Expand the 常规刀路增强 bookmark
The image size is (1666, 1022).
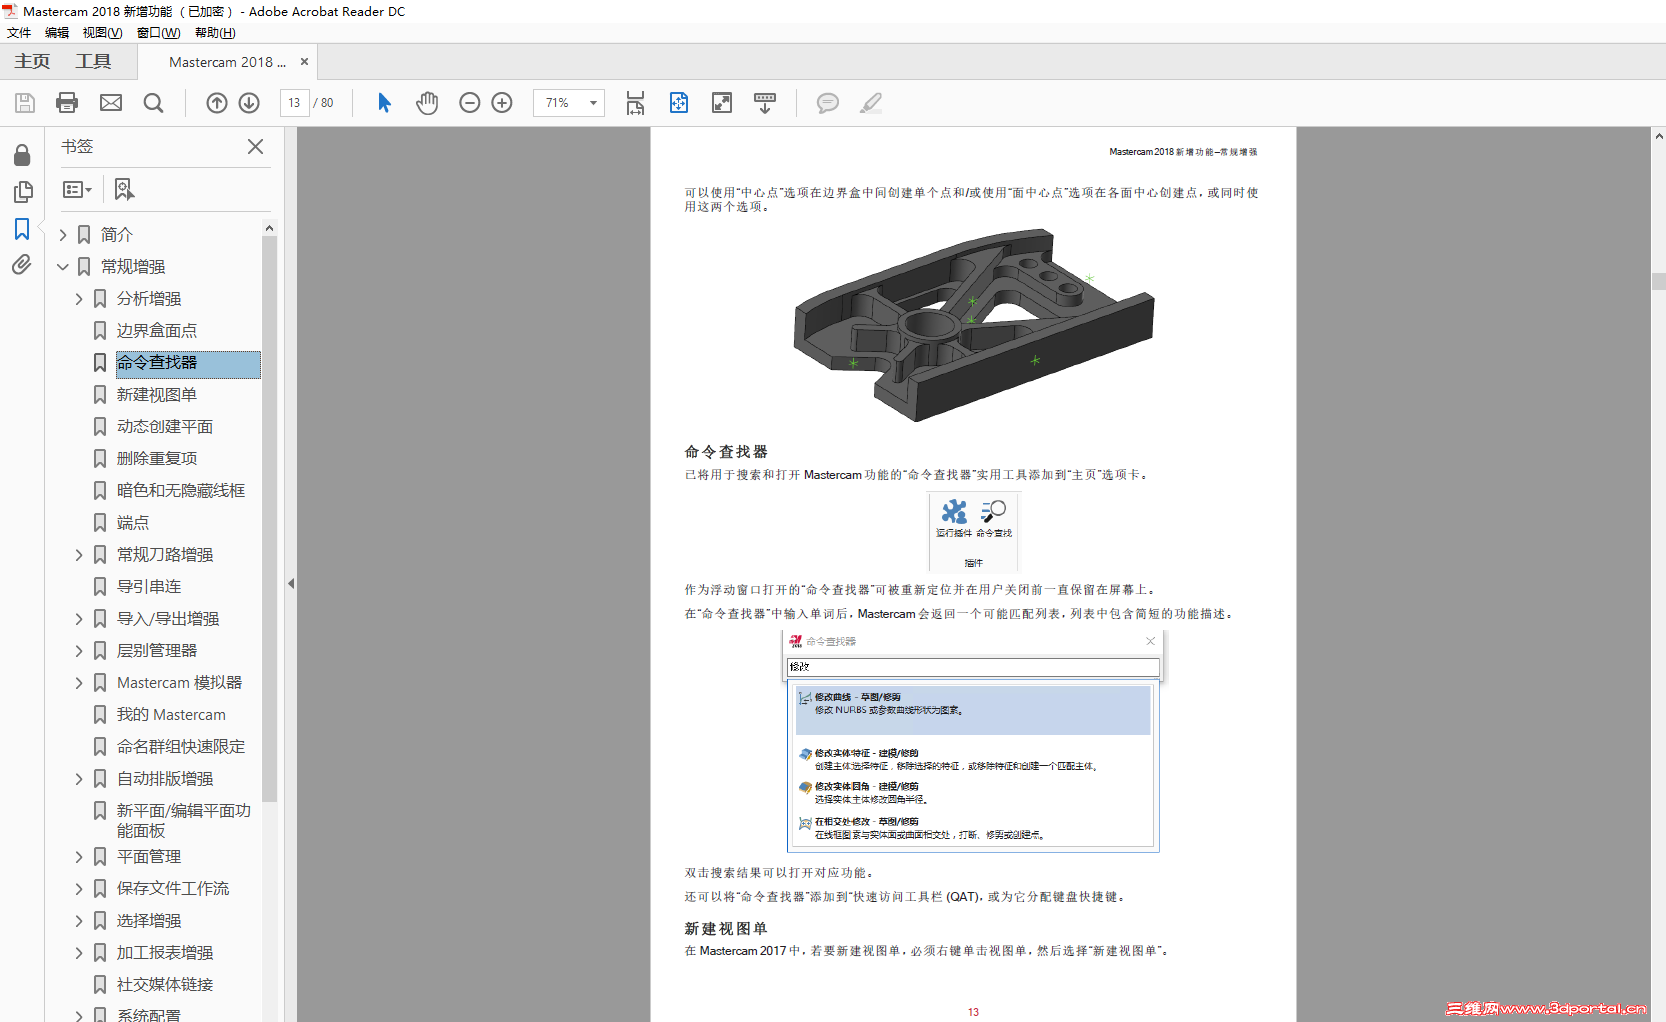79,555
